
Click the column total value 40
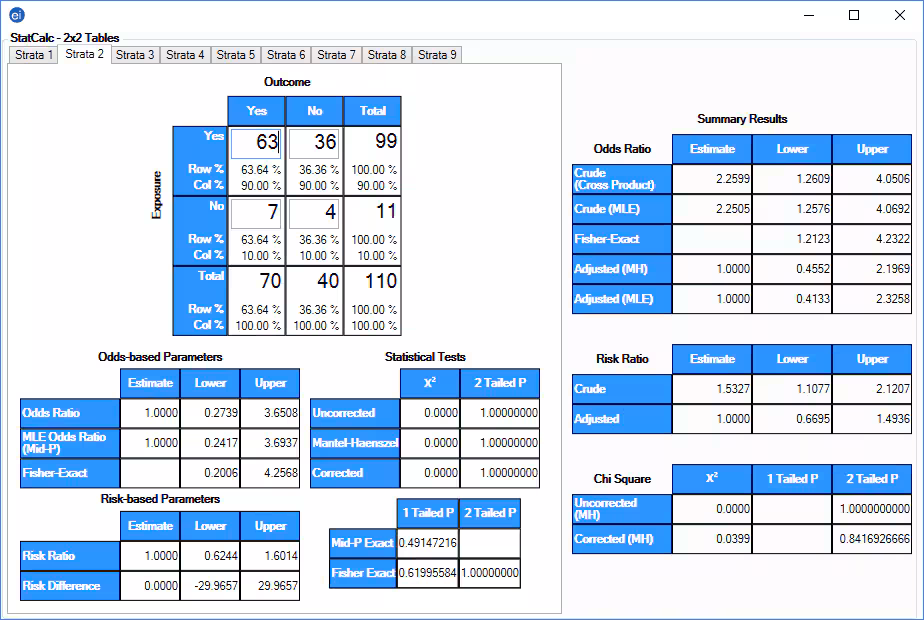(328, 281)
